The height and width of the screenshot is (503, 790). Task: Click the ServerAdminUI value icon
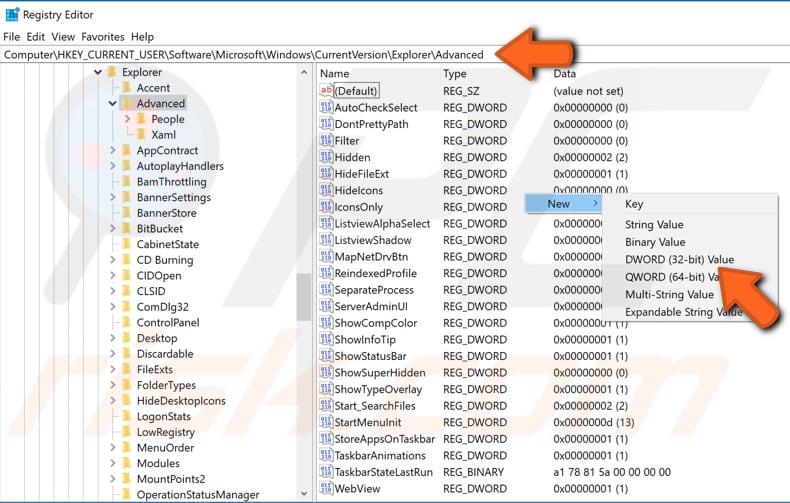pyautogui.click(x=326, y=306)
